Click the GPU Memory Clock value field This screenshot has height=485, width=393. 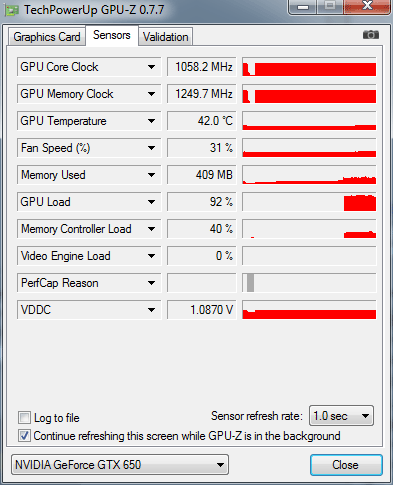[202, 94]
